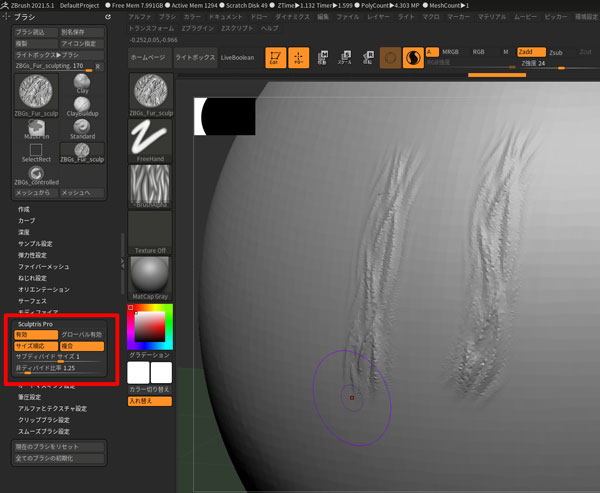
Task: Select the Standard brush icon
Action: [82, 129]
